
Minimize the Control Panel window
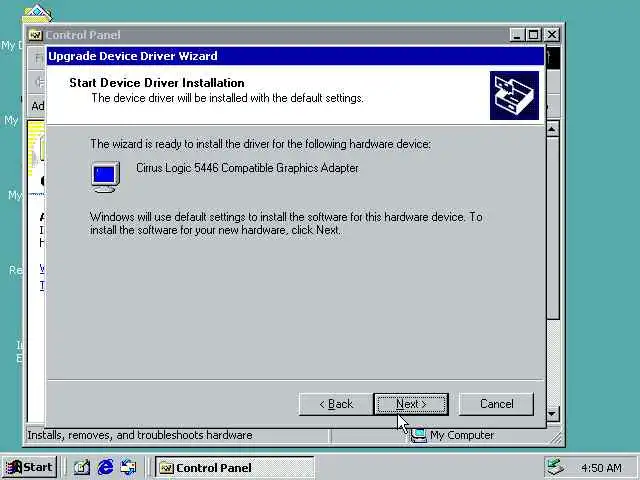517,35
